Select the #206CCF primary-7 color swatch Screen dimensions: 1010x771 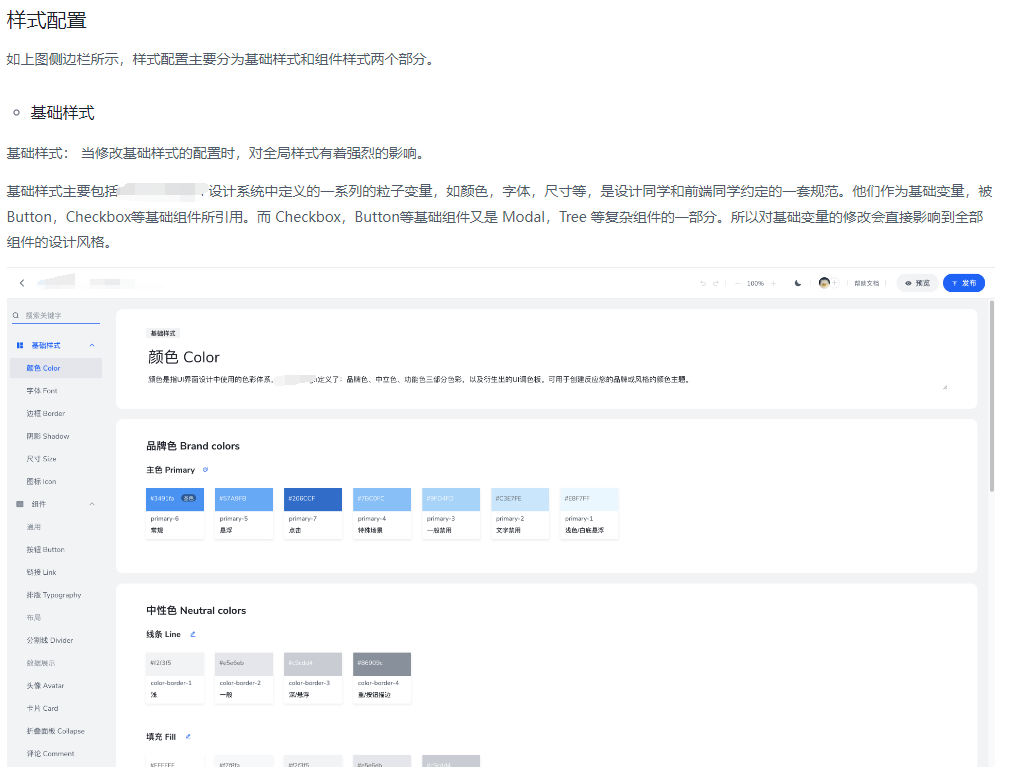coord(313,513)
